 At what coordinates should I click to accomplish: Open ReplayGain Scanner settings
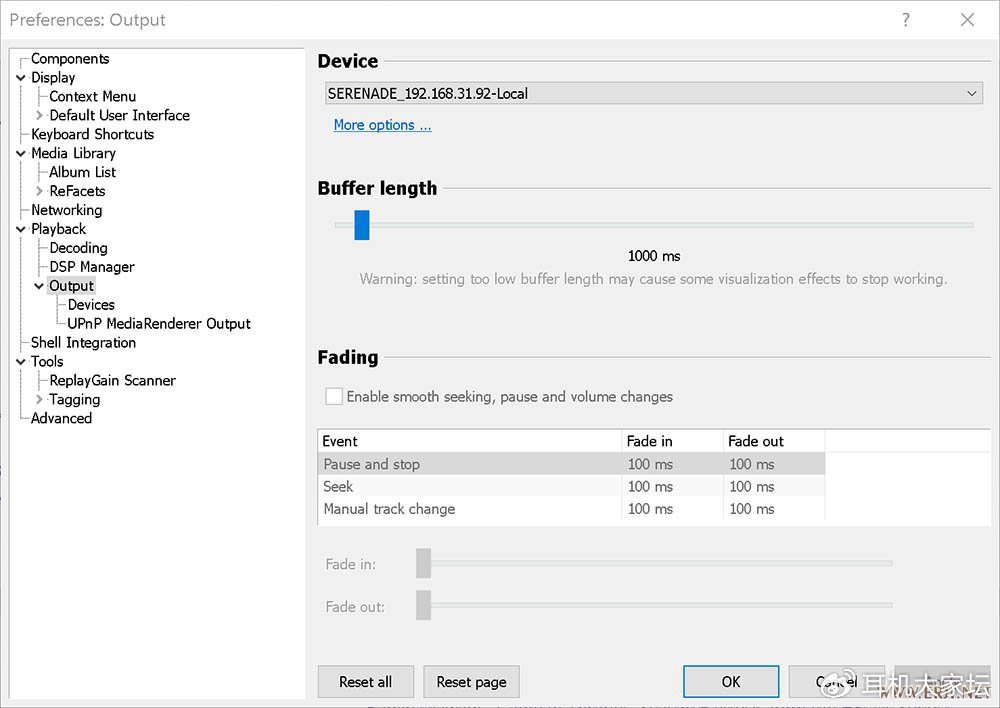pyautogui.click(x=112, y=381)
